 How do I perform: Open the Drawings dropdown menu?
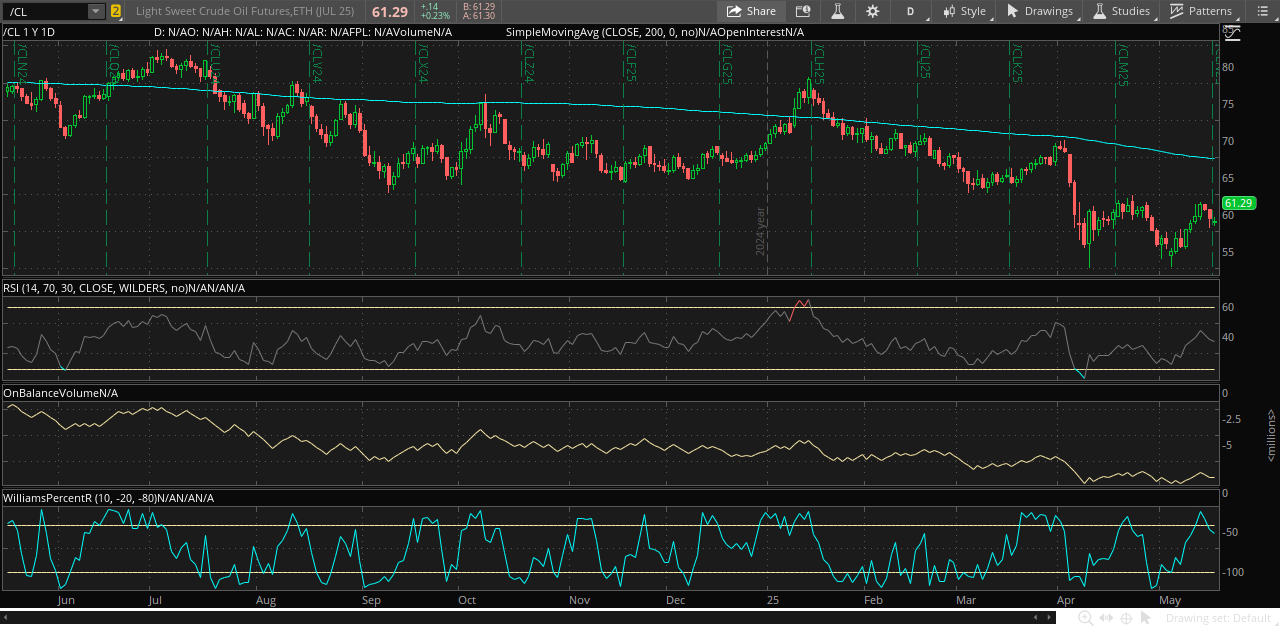click(1039, 11)
